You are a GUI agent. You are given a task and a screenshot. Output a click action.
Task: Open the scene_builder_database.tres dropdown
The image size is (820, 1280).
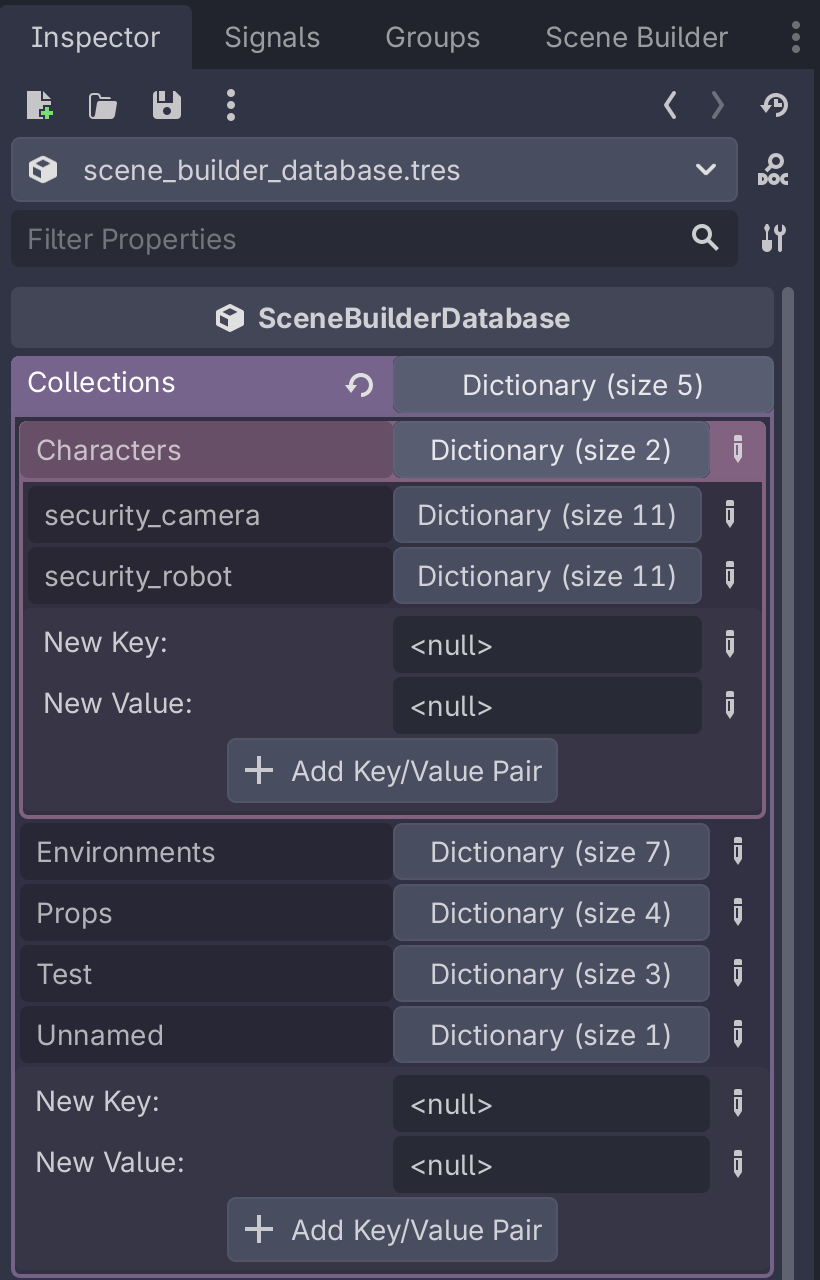(703, 169)
